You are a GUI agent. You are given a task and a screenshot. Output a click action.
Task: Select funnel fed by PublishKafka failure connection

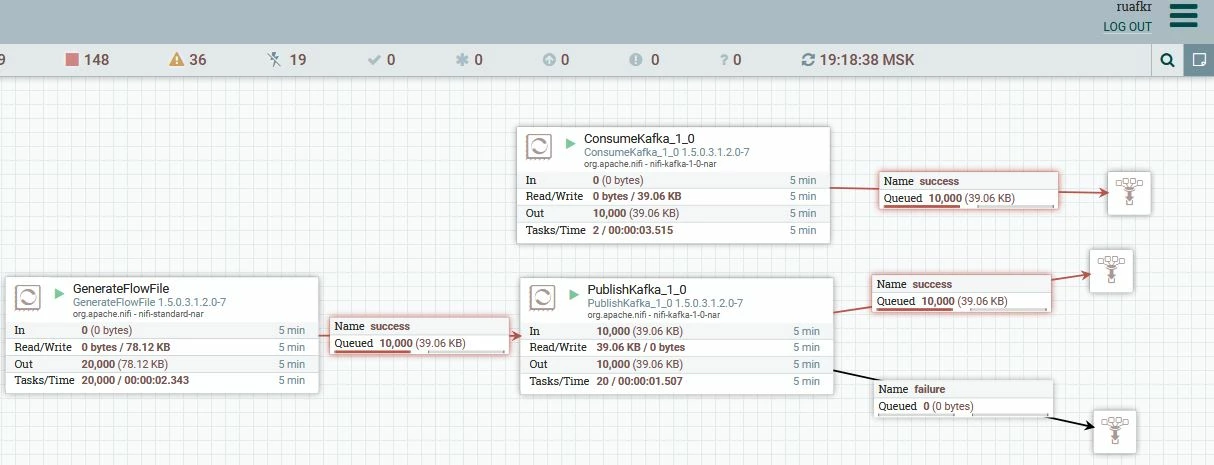click(x=1115, y=432)
